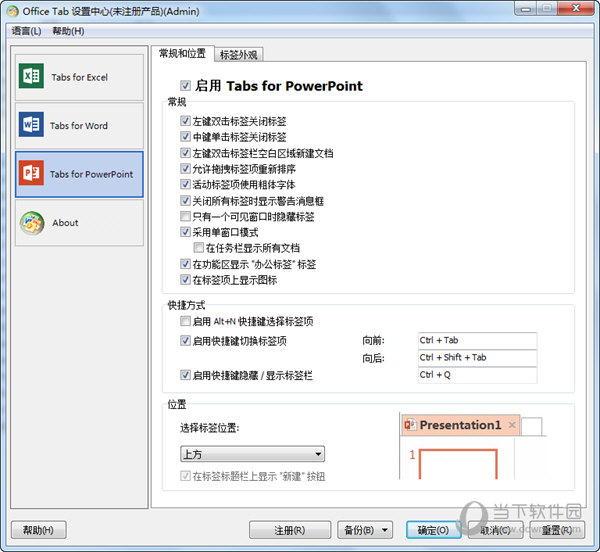The height and width of the screenshot is (552, 600).
Task: Click the PowerPoint icon in the sidebar
Action: (x=31, y=173)
